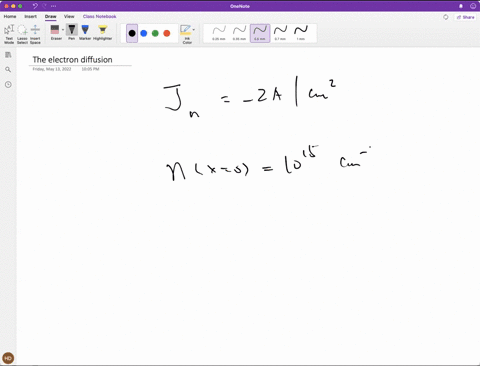The height and width of the screenshot is (366, 480).
Task: Switch to the Marker tool
Action: (85, 32)
